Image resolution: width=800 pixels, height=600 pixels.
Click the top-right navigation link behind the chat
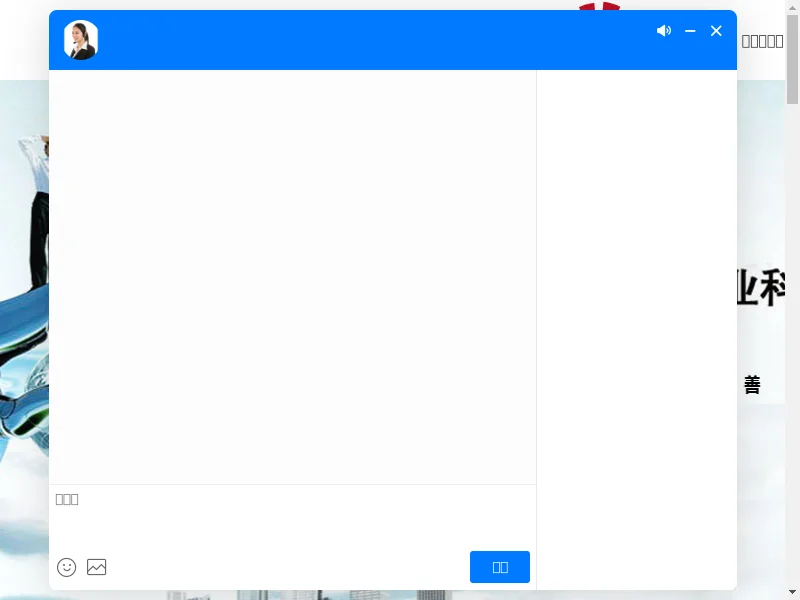[x=762, y=41]
